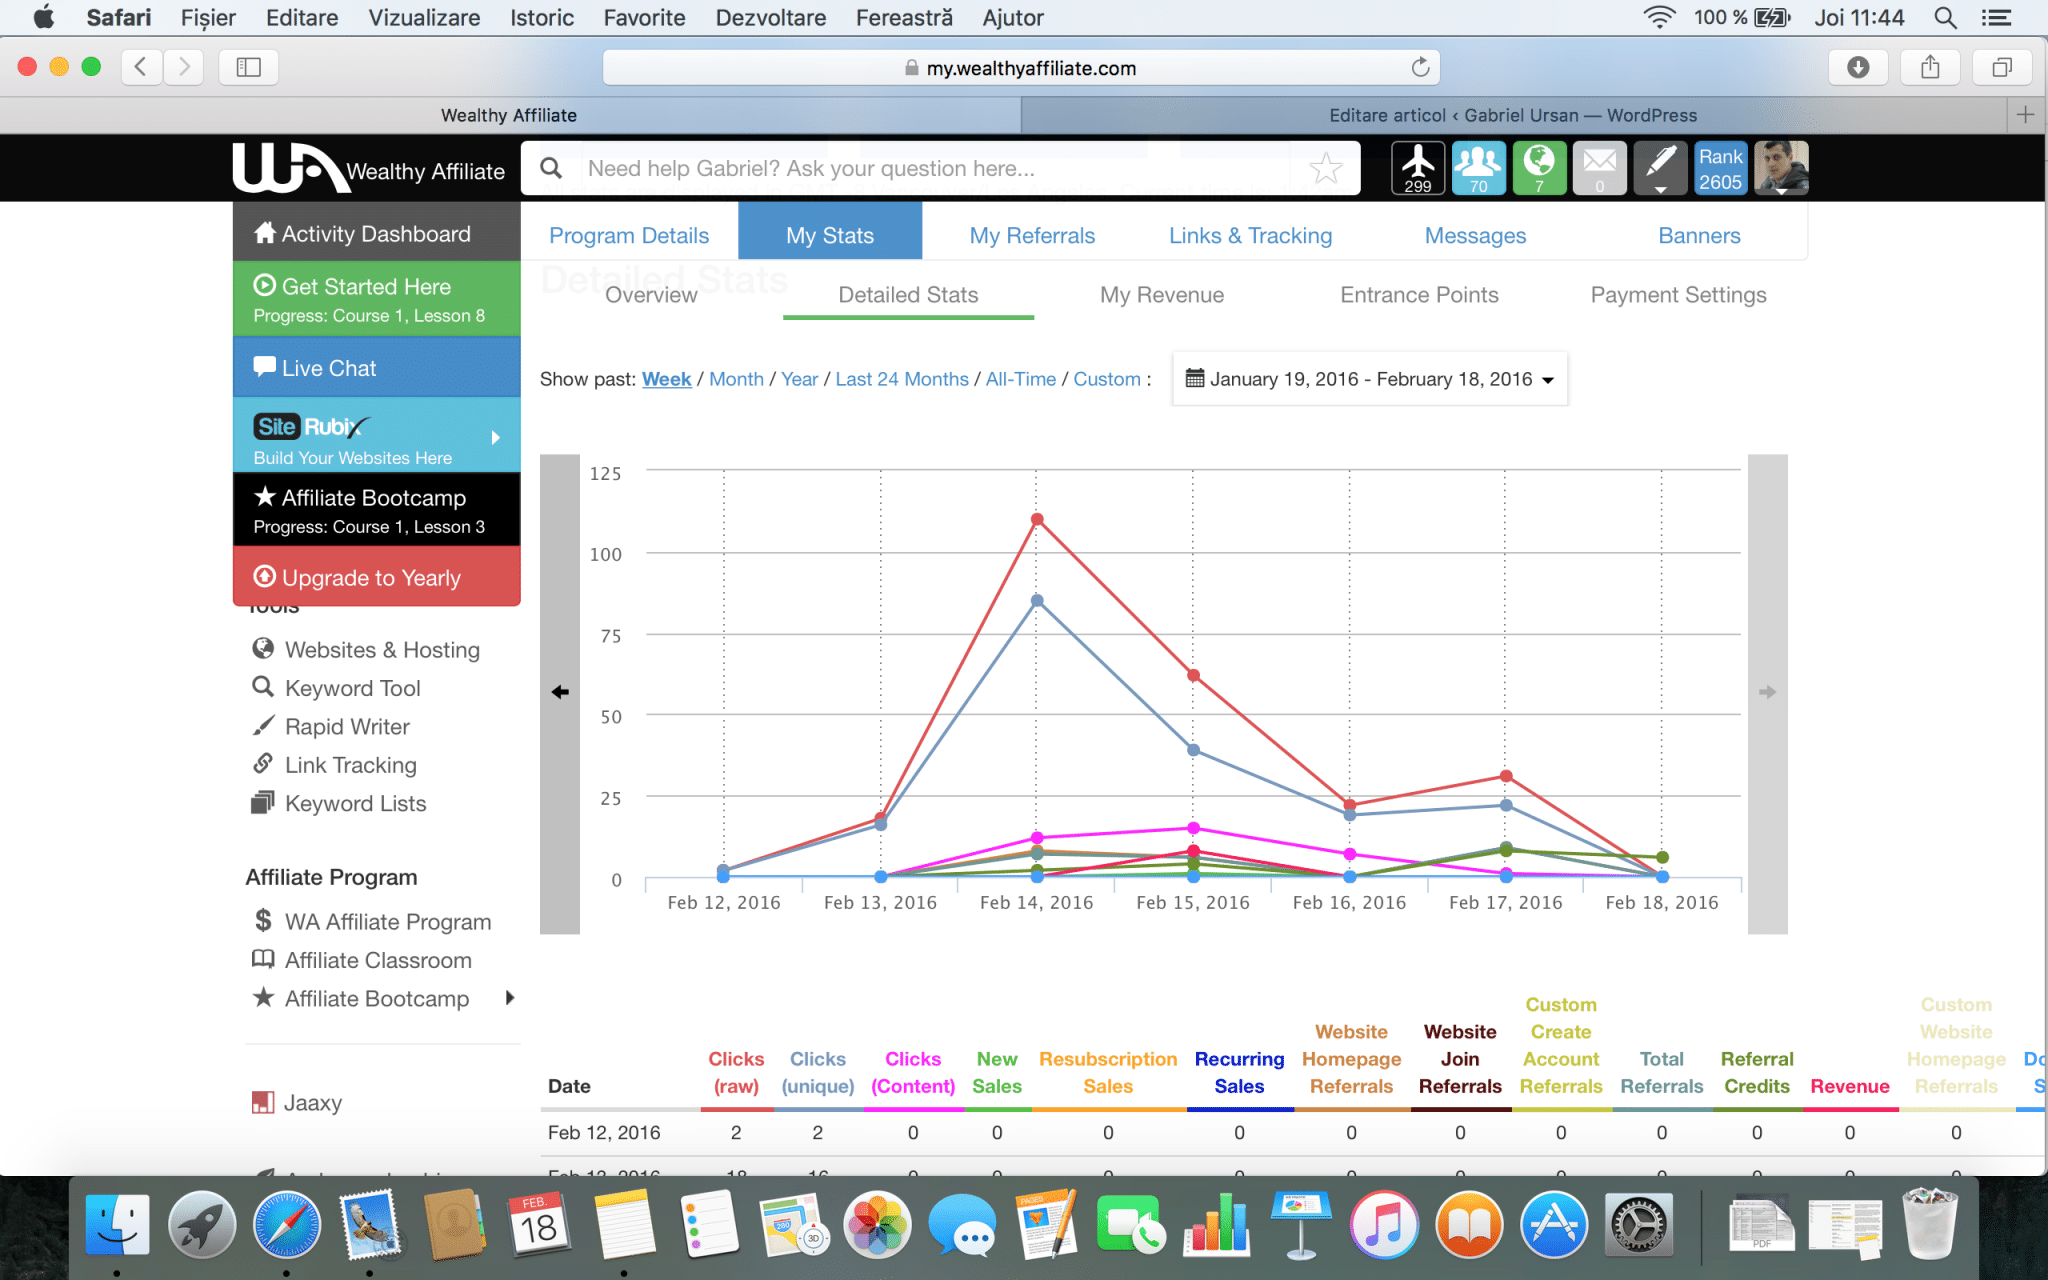The image size is (2048, 1280).
Task: Open the Istoric menu
Action: [x=542, y=17]
